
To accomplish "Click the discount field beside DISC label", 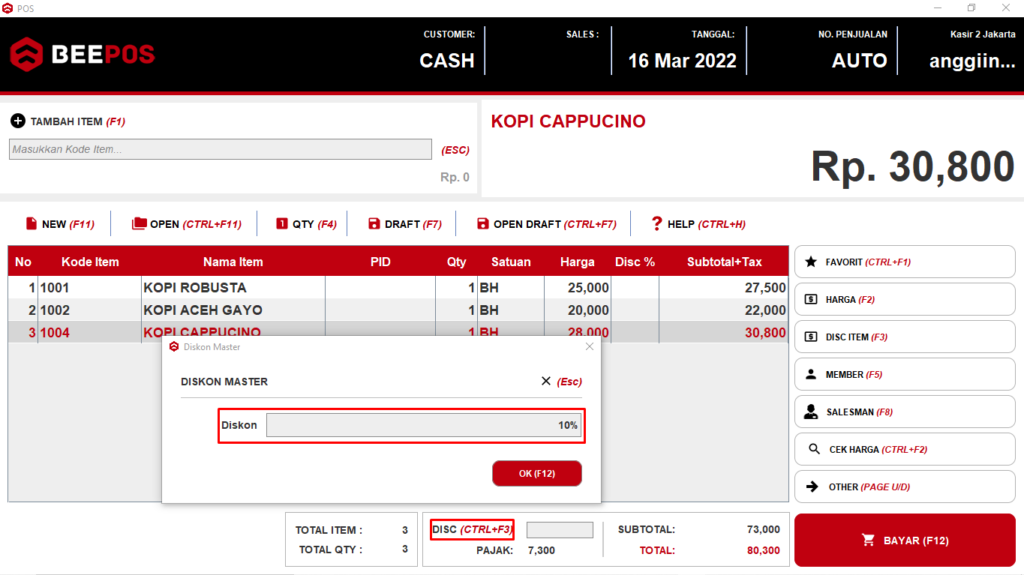I will (x=560, y=529).
